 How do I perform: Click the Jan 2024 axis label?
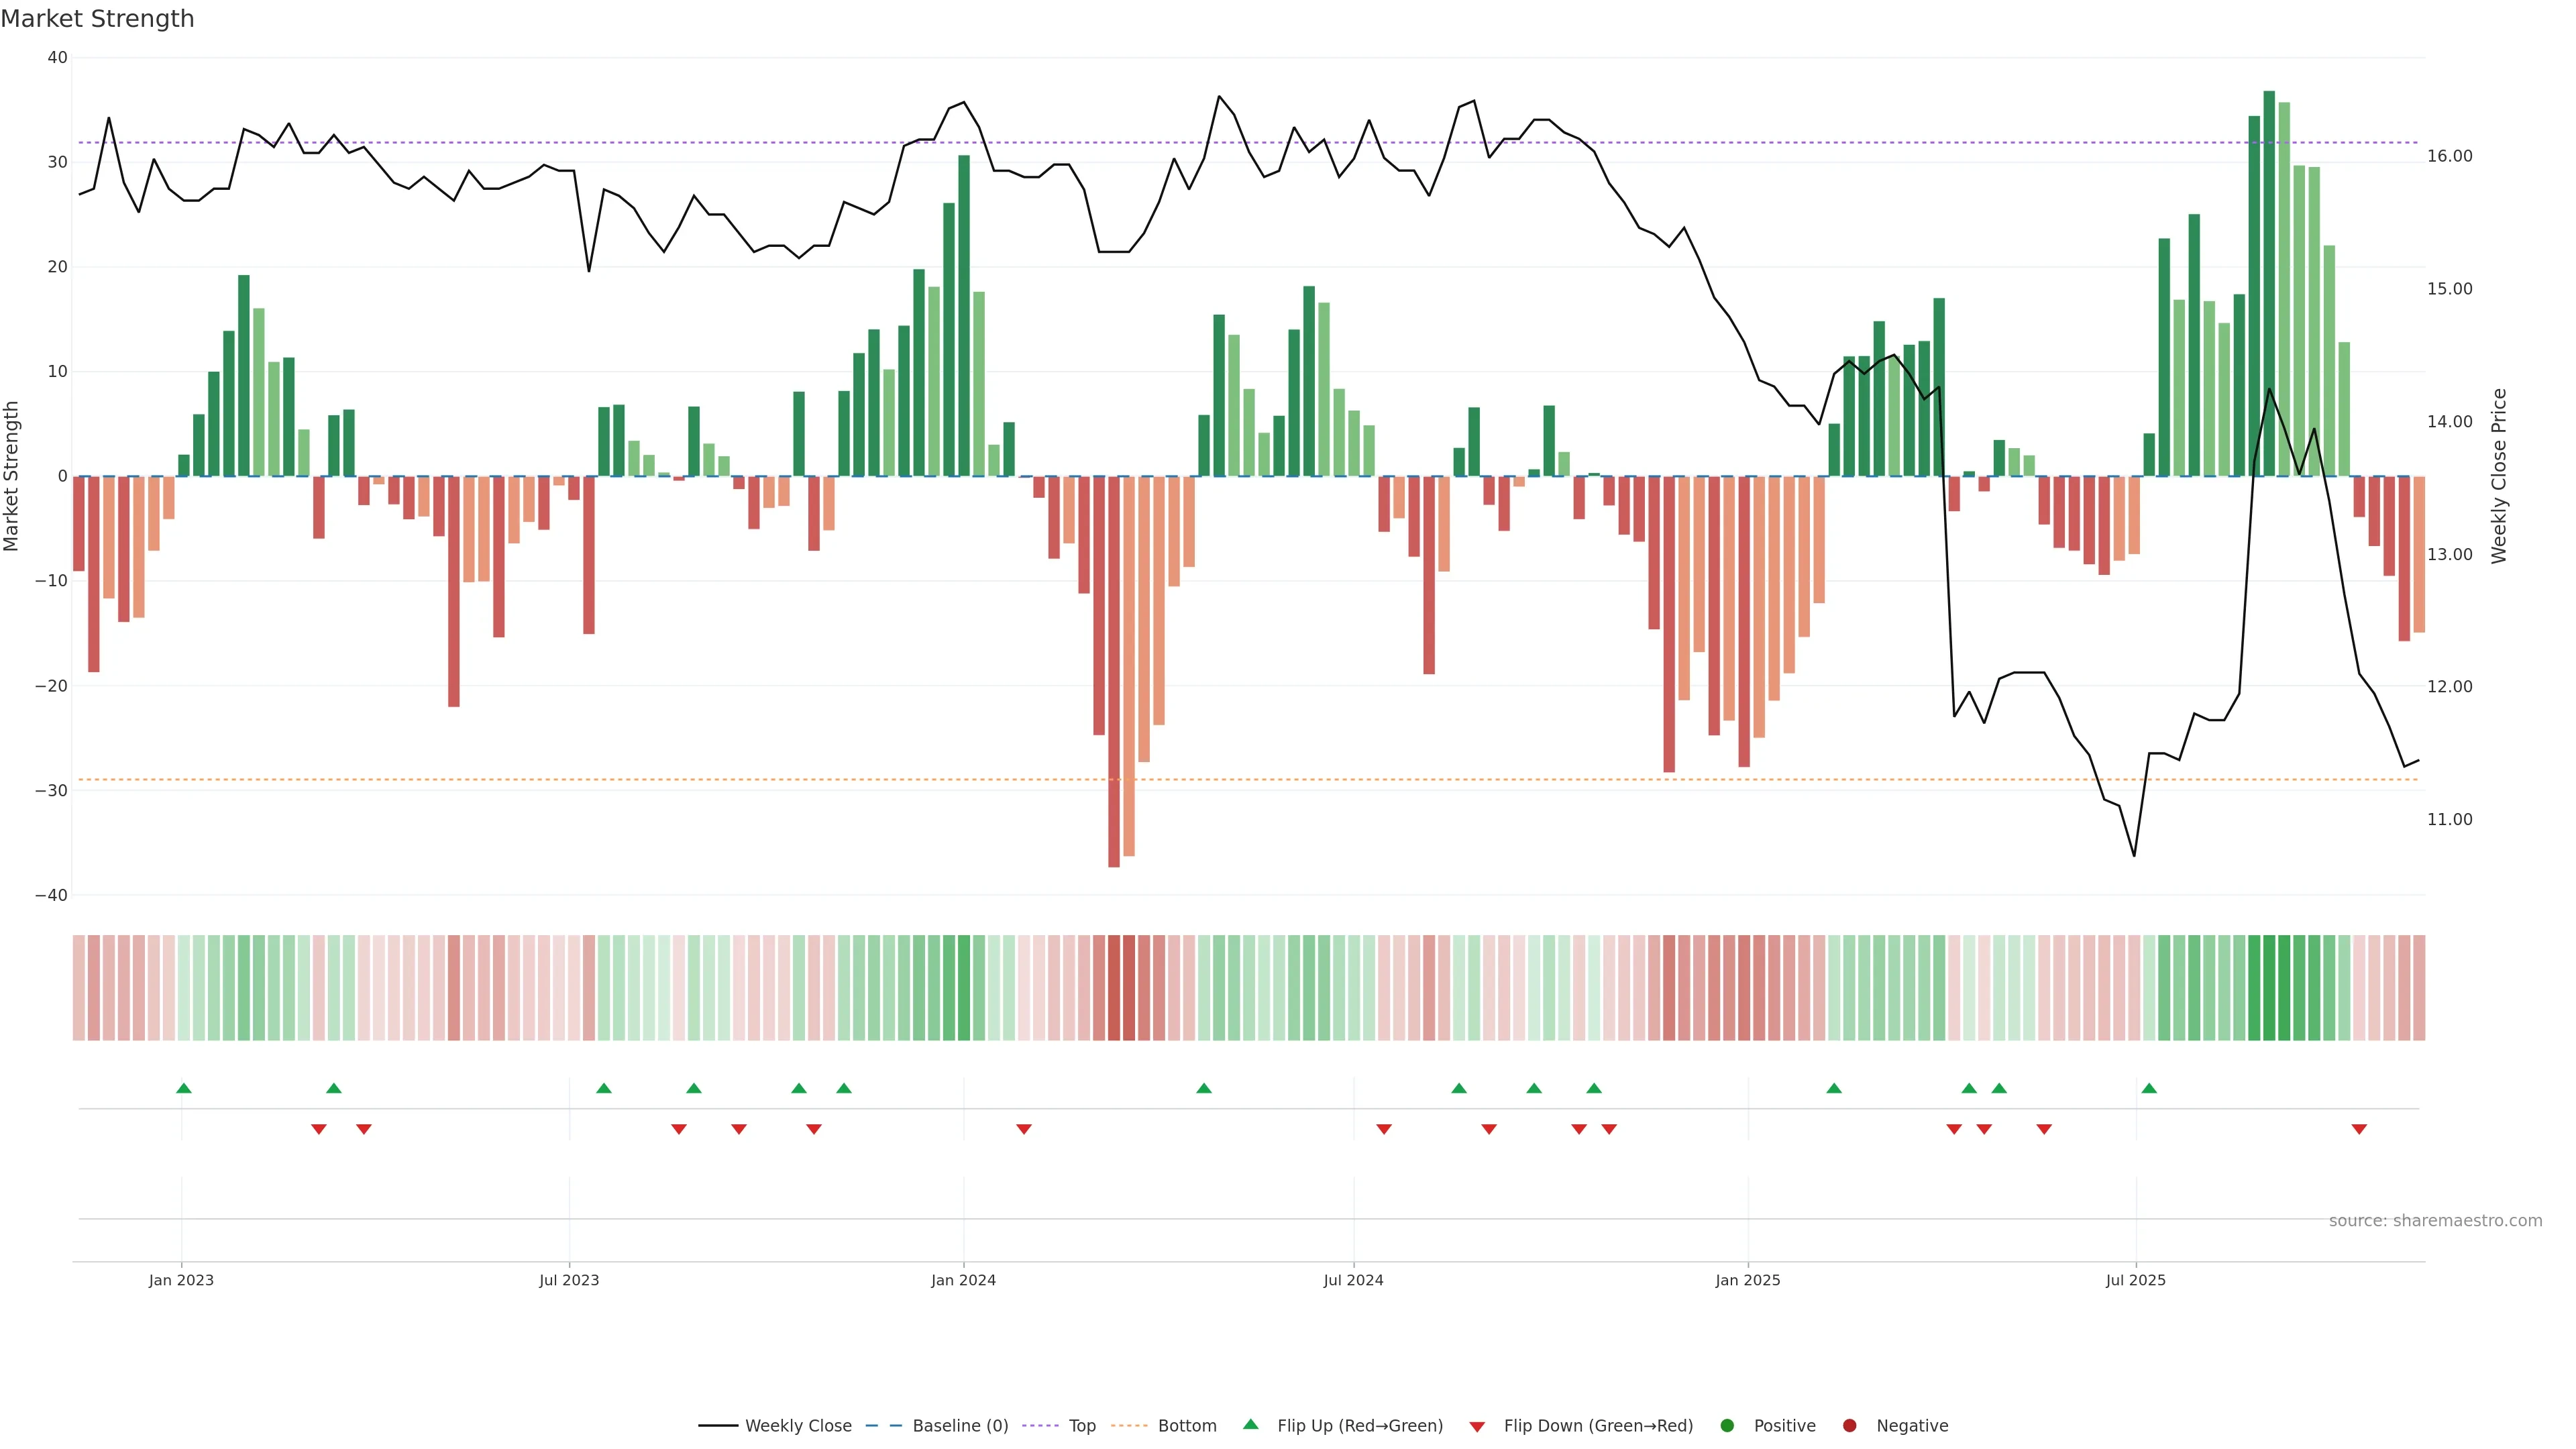[963, 1280]
